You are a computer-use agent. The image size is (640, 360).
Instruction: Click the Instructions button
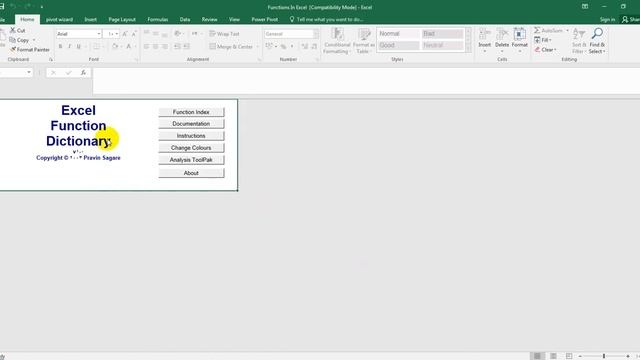pos(191,136)
